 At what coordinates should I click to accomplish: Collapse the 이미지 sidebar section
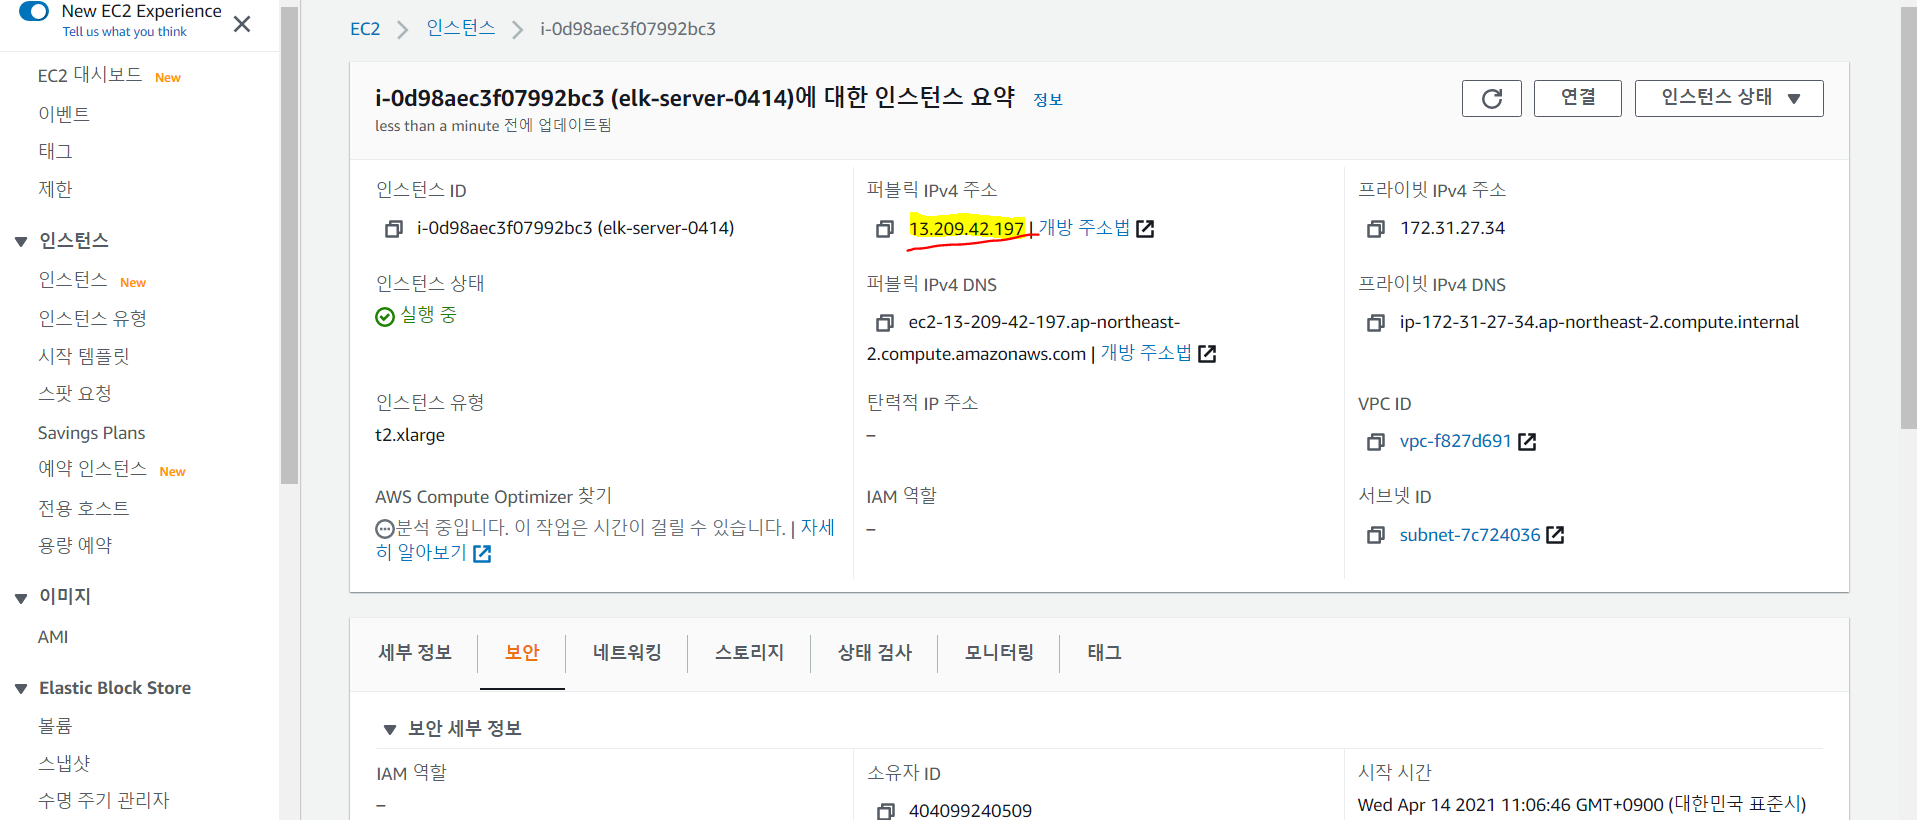coord(21,598)
